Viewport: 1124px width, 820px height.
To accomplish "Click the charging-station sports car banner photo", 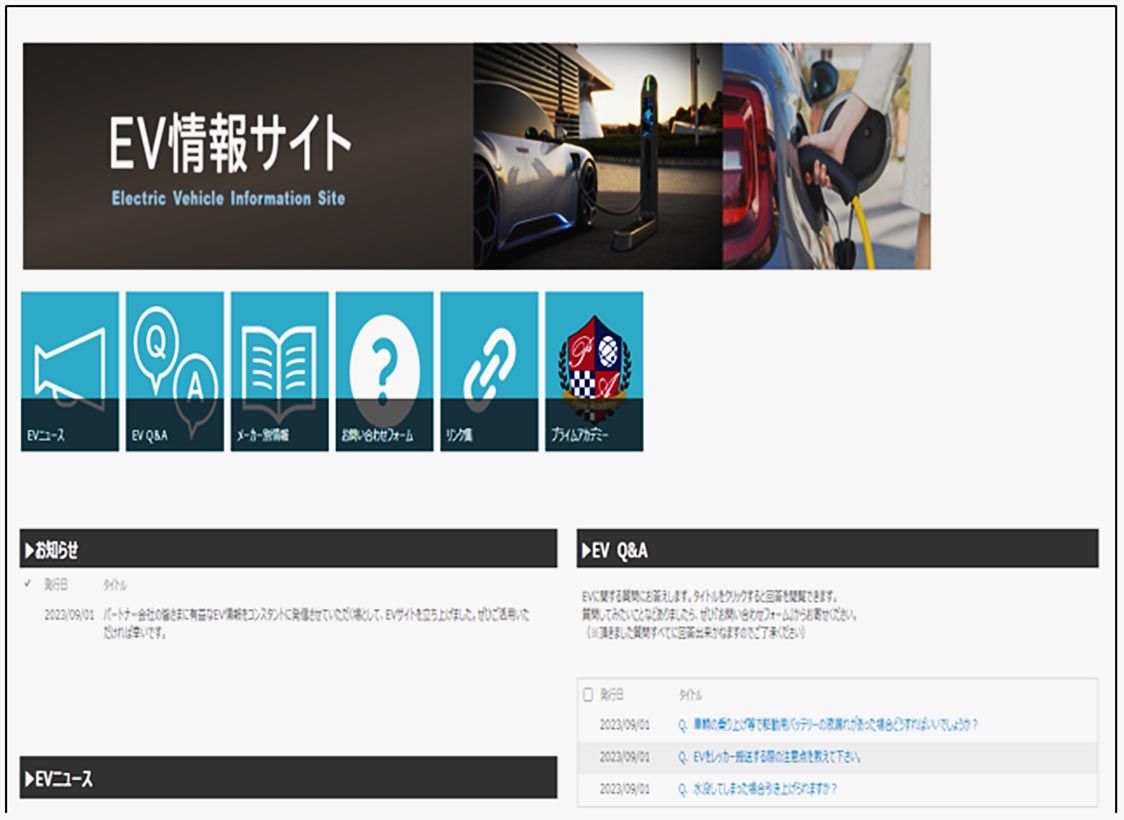I will [x=598, y=156].
